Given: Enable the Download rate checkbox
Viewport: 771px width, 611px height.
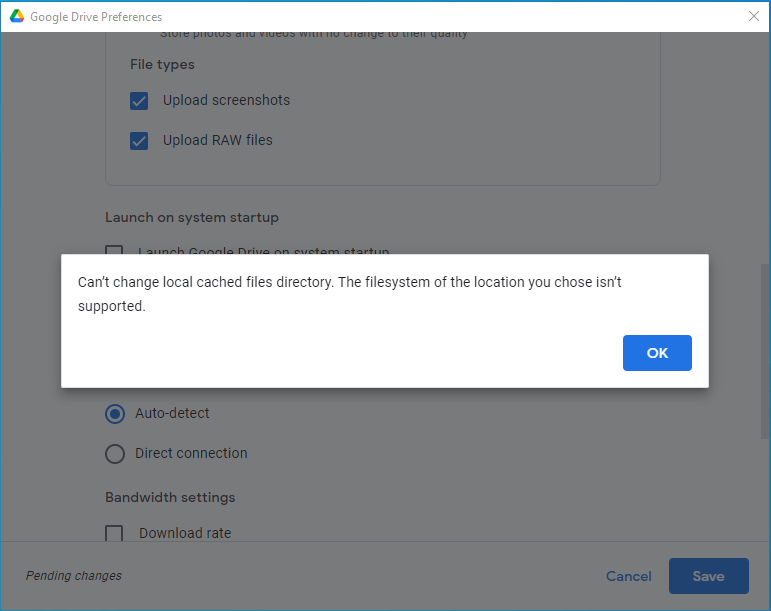Looking at the screenshot, I should (x=114, y=533).
